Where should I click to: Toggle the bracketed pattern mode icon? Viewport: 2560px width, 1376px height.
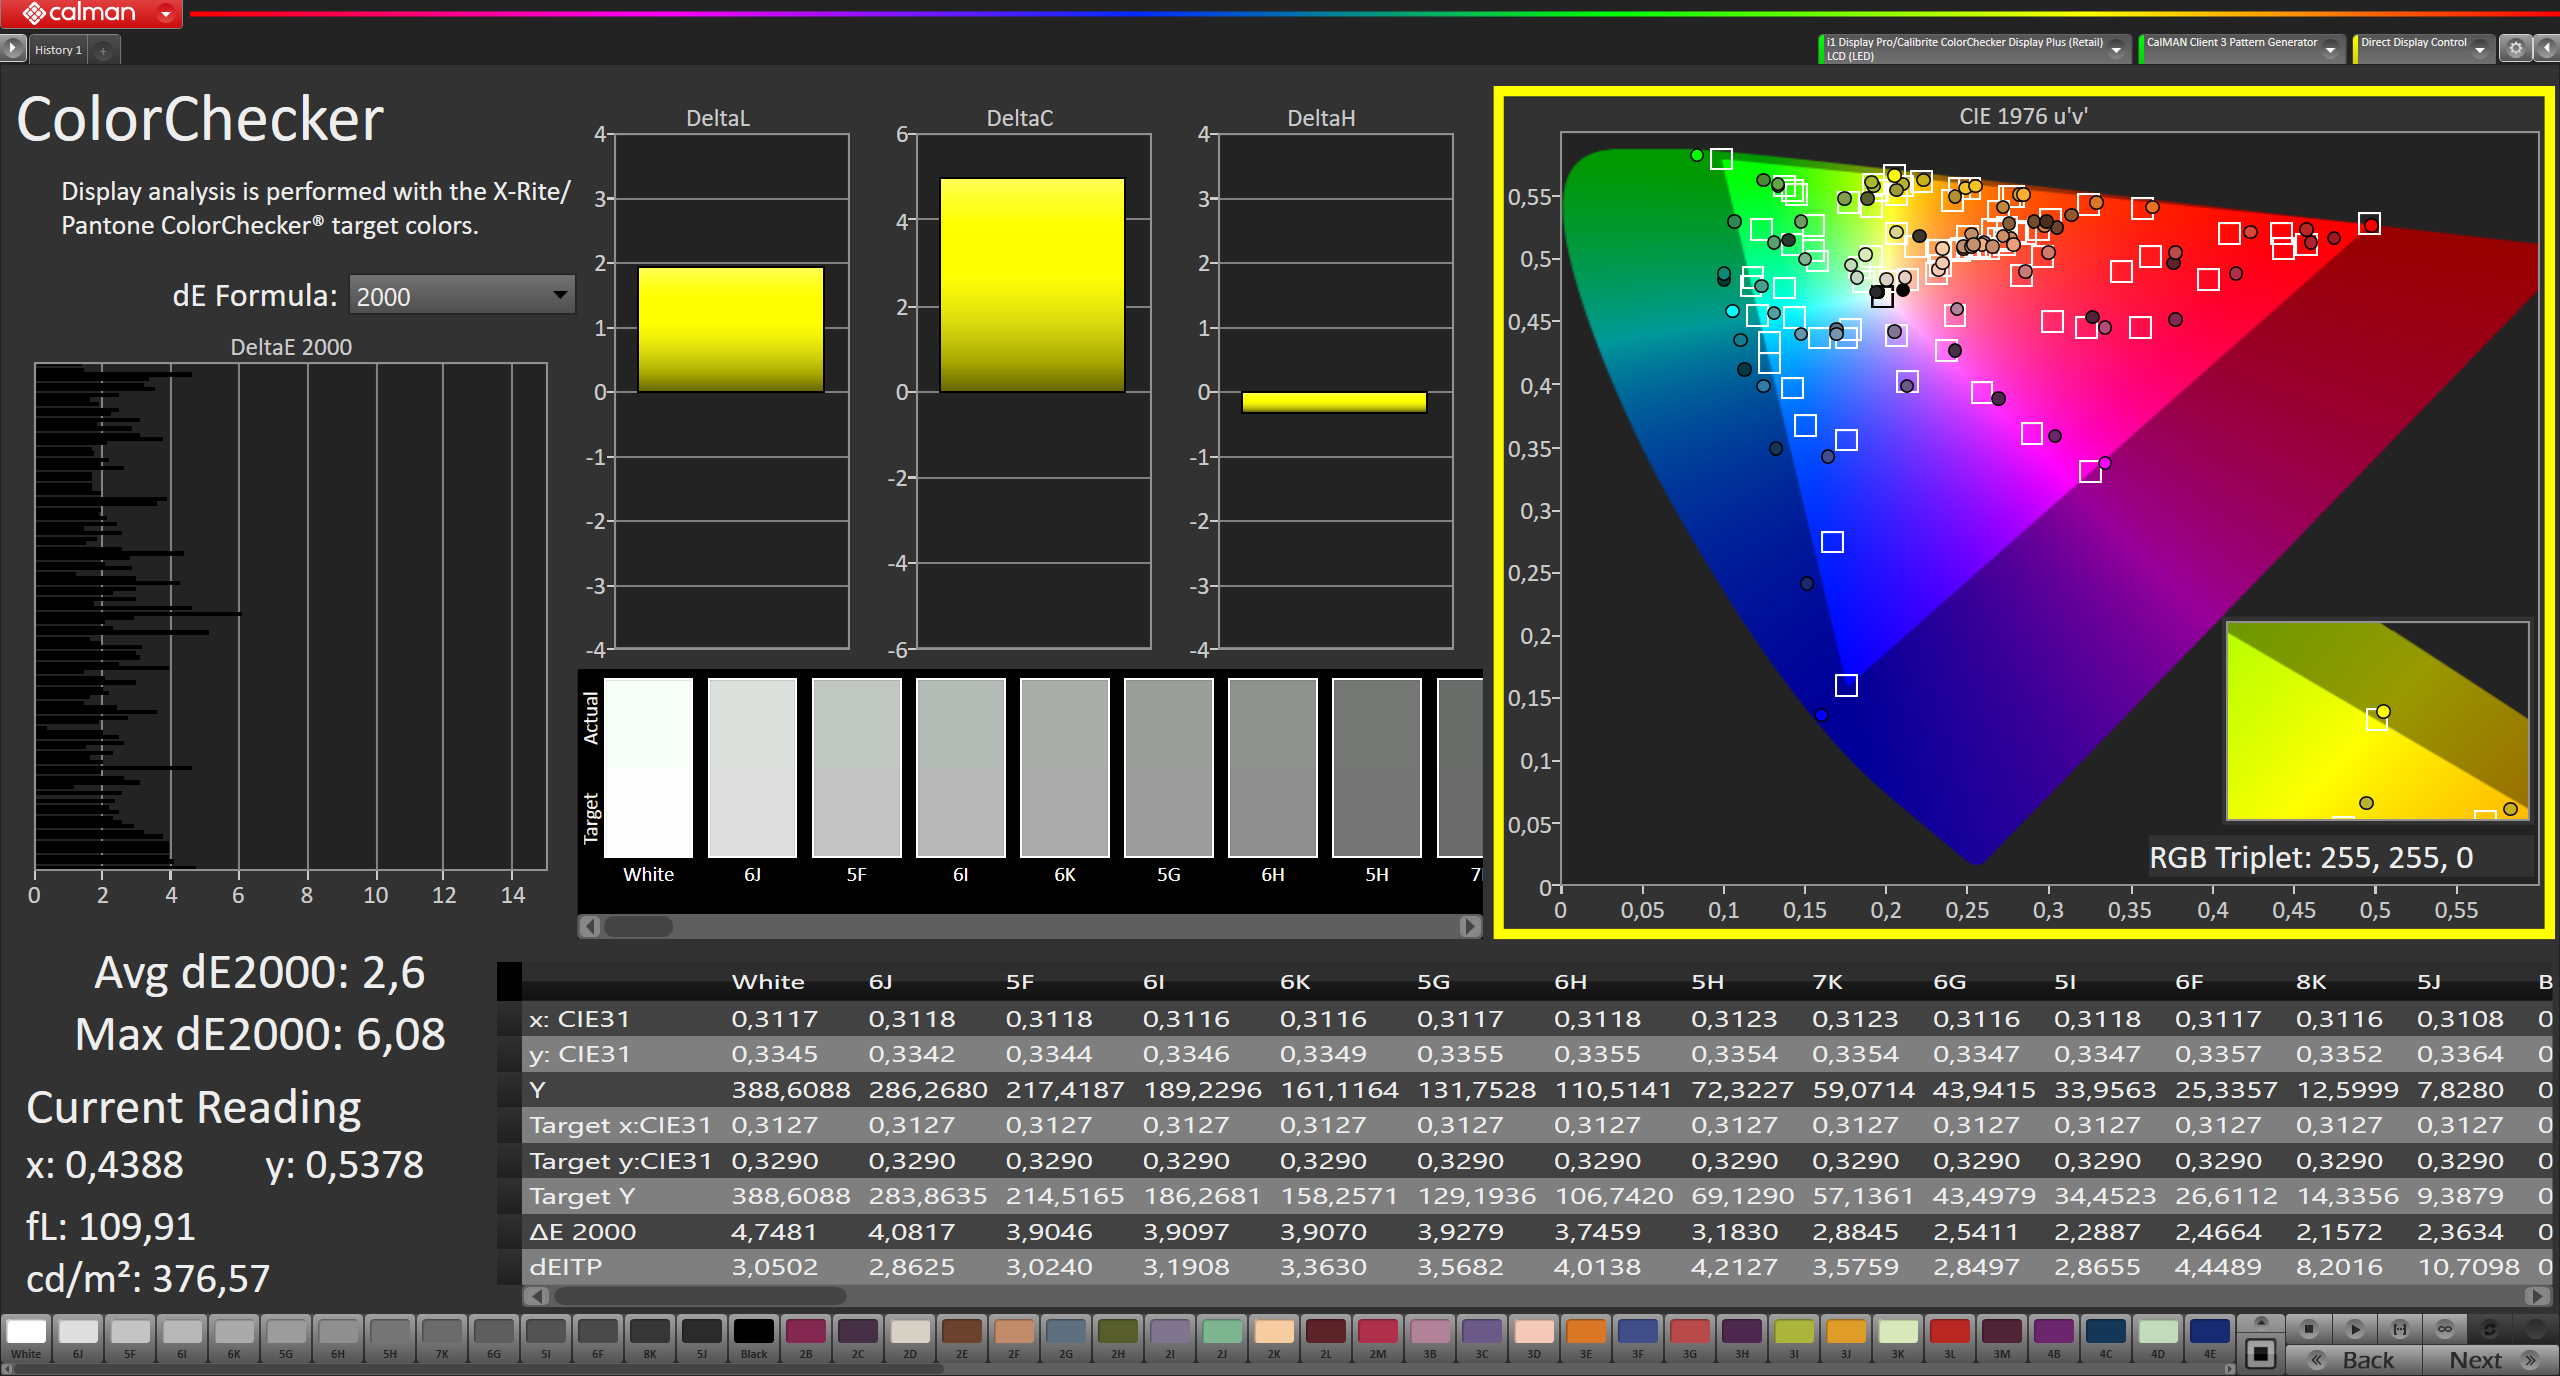tap(2400, 1330)
